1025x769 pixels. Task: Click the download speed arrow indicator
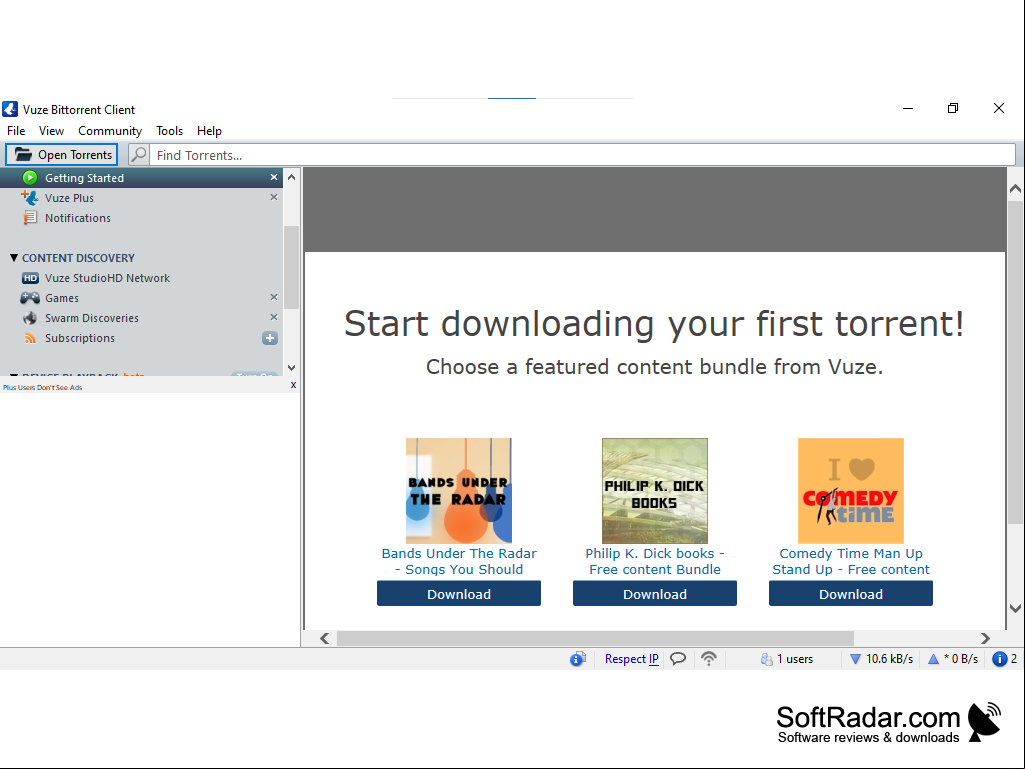point(855,659)
